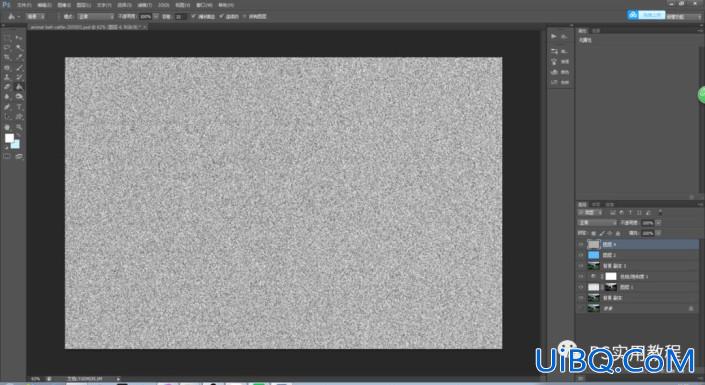
Task: Select the Blur tool
Action: coord(7,96)
